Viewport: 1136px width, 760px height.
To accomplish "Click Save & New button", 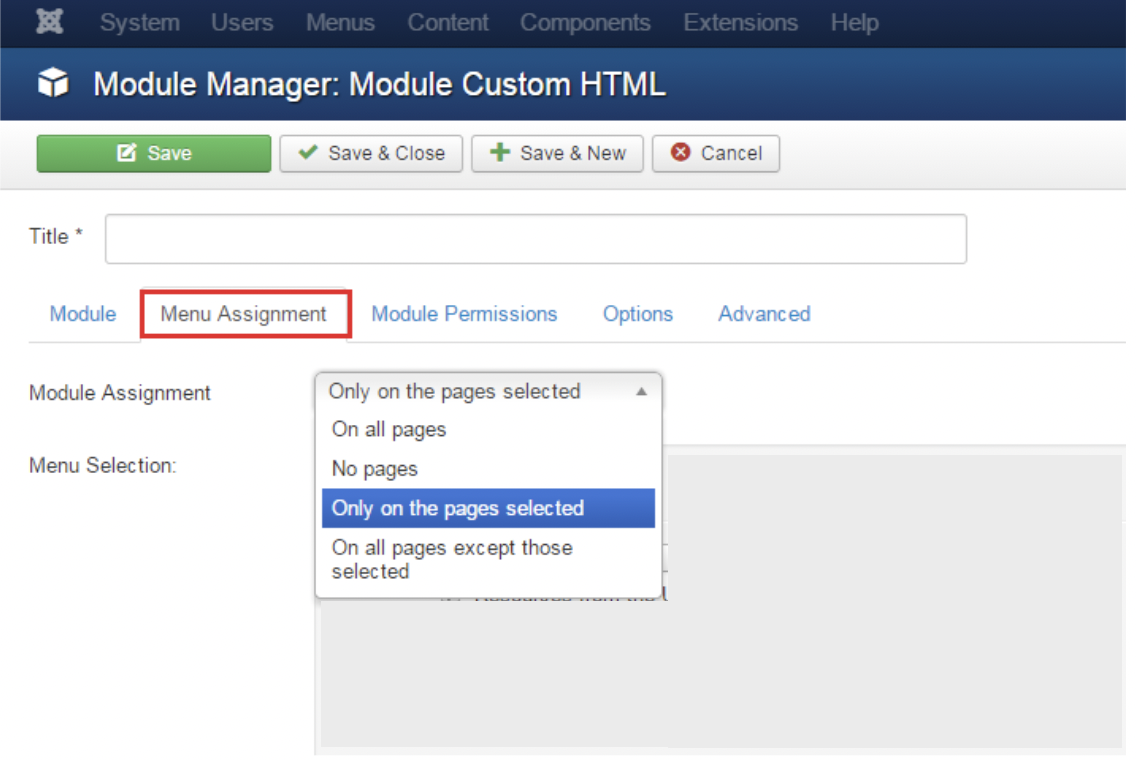I will pyautogui.click(x=557, y=153).
